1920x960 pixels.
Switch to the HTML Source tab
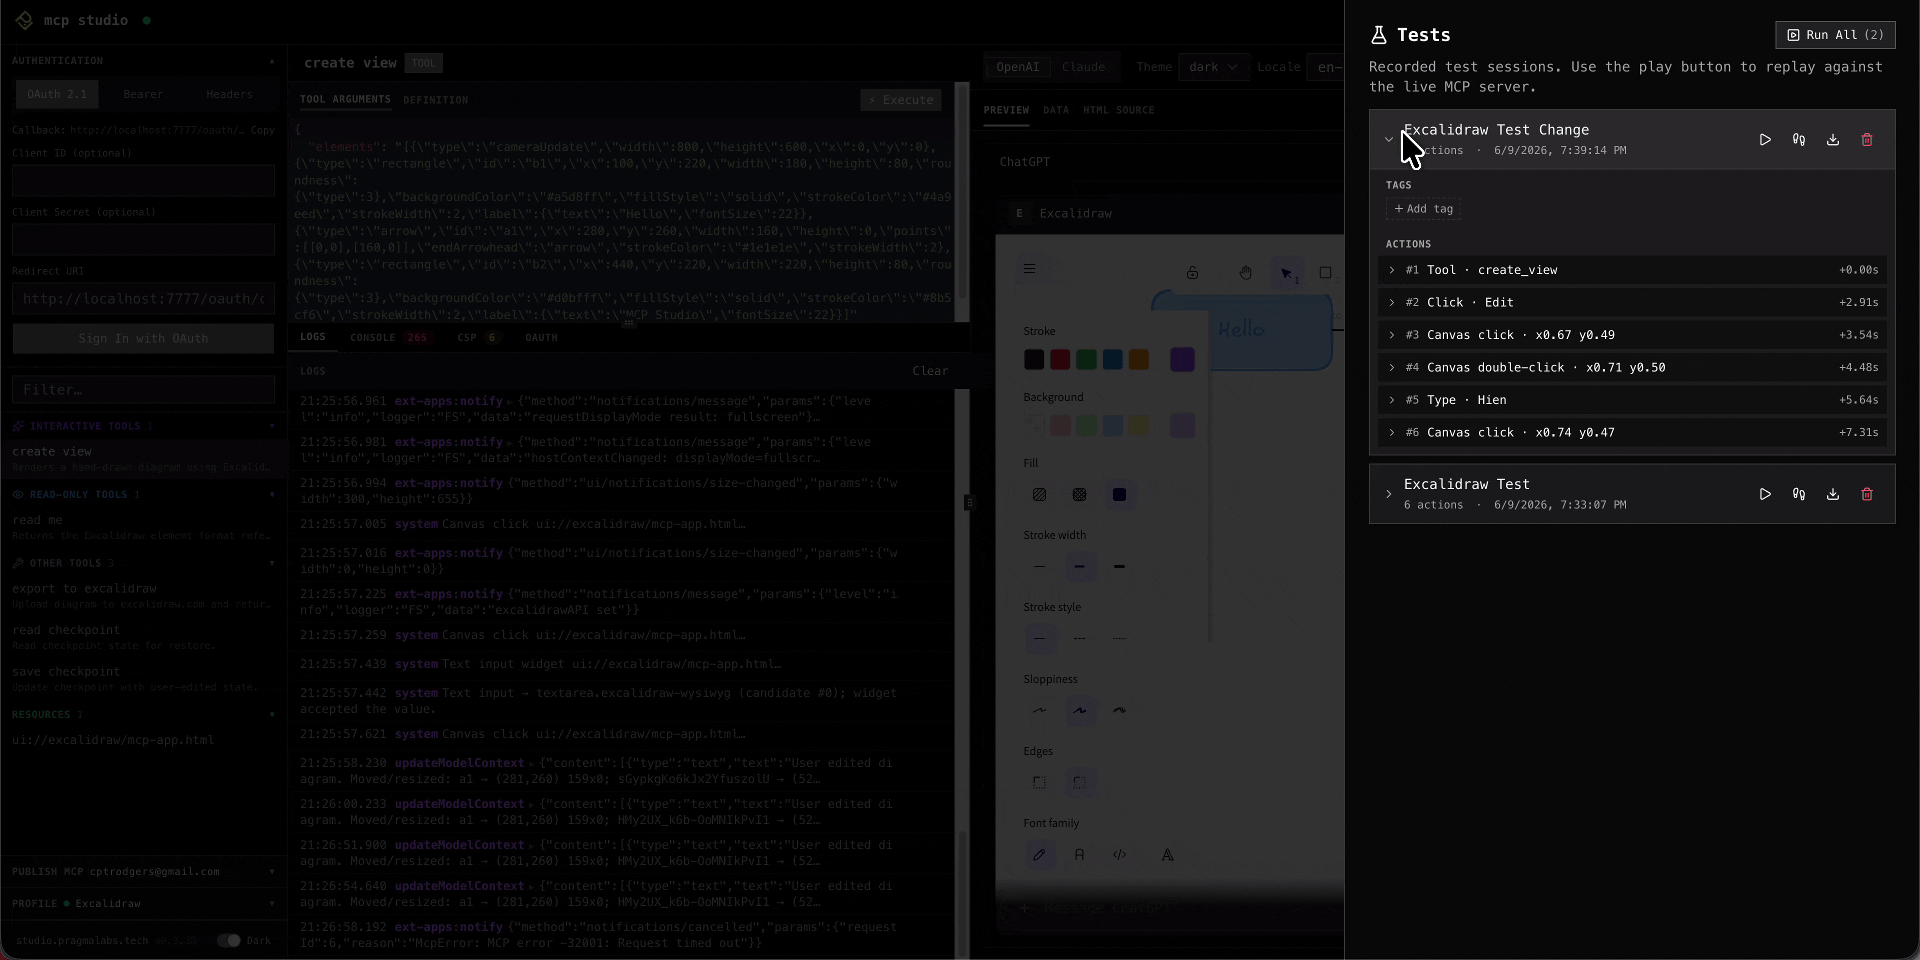click(1119, 110)
